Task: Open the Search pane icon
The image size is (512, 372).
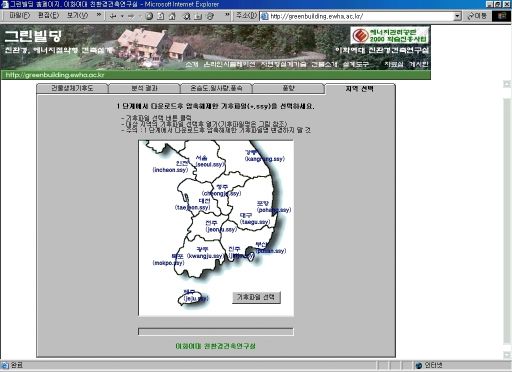Action: (187, 16)
